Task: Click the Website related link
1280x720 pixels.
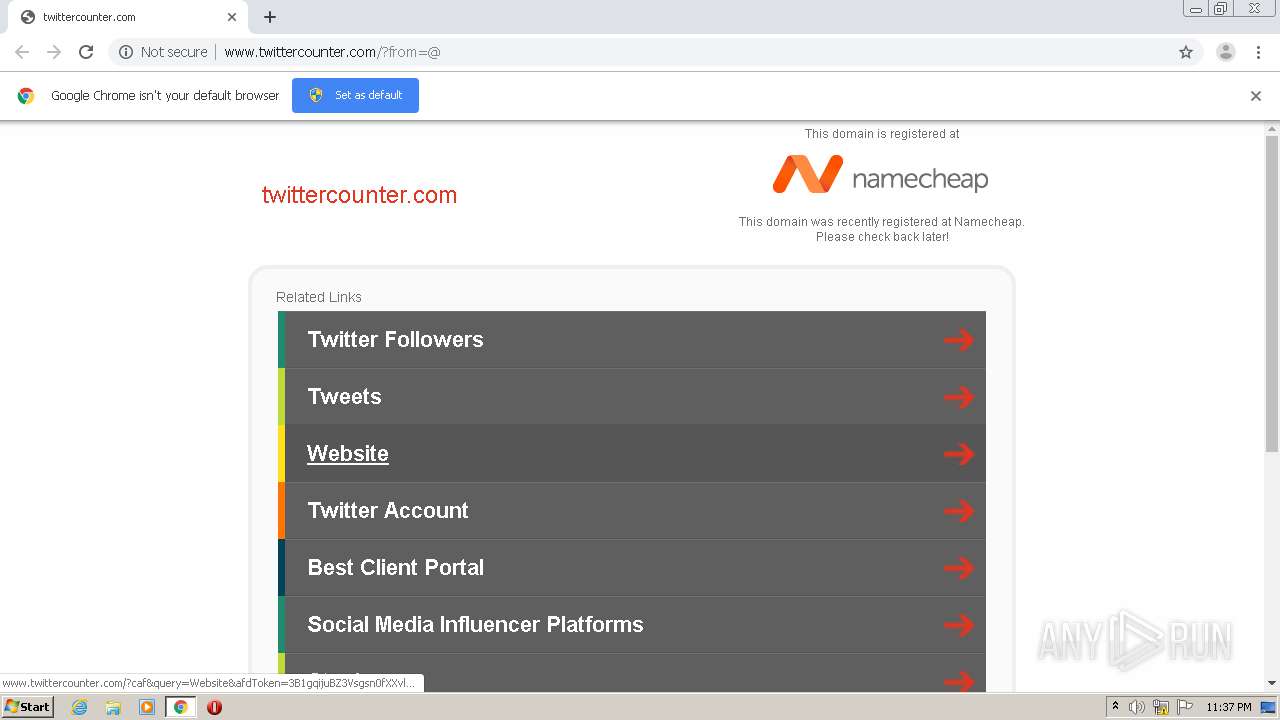Action: (x=347, y=454)
